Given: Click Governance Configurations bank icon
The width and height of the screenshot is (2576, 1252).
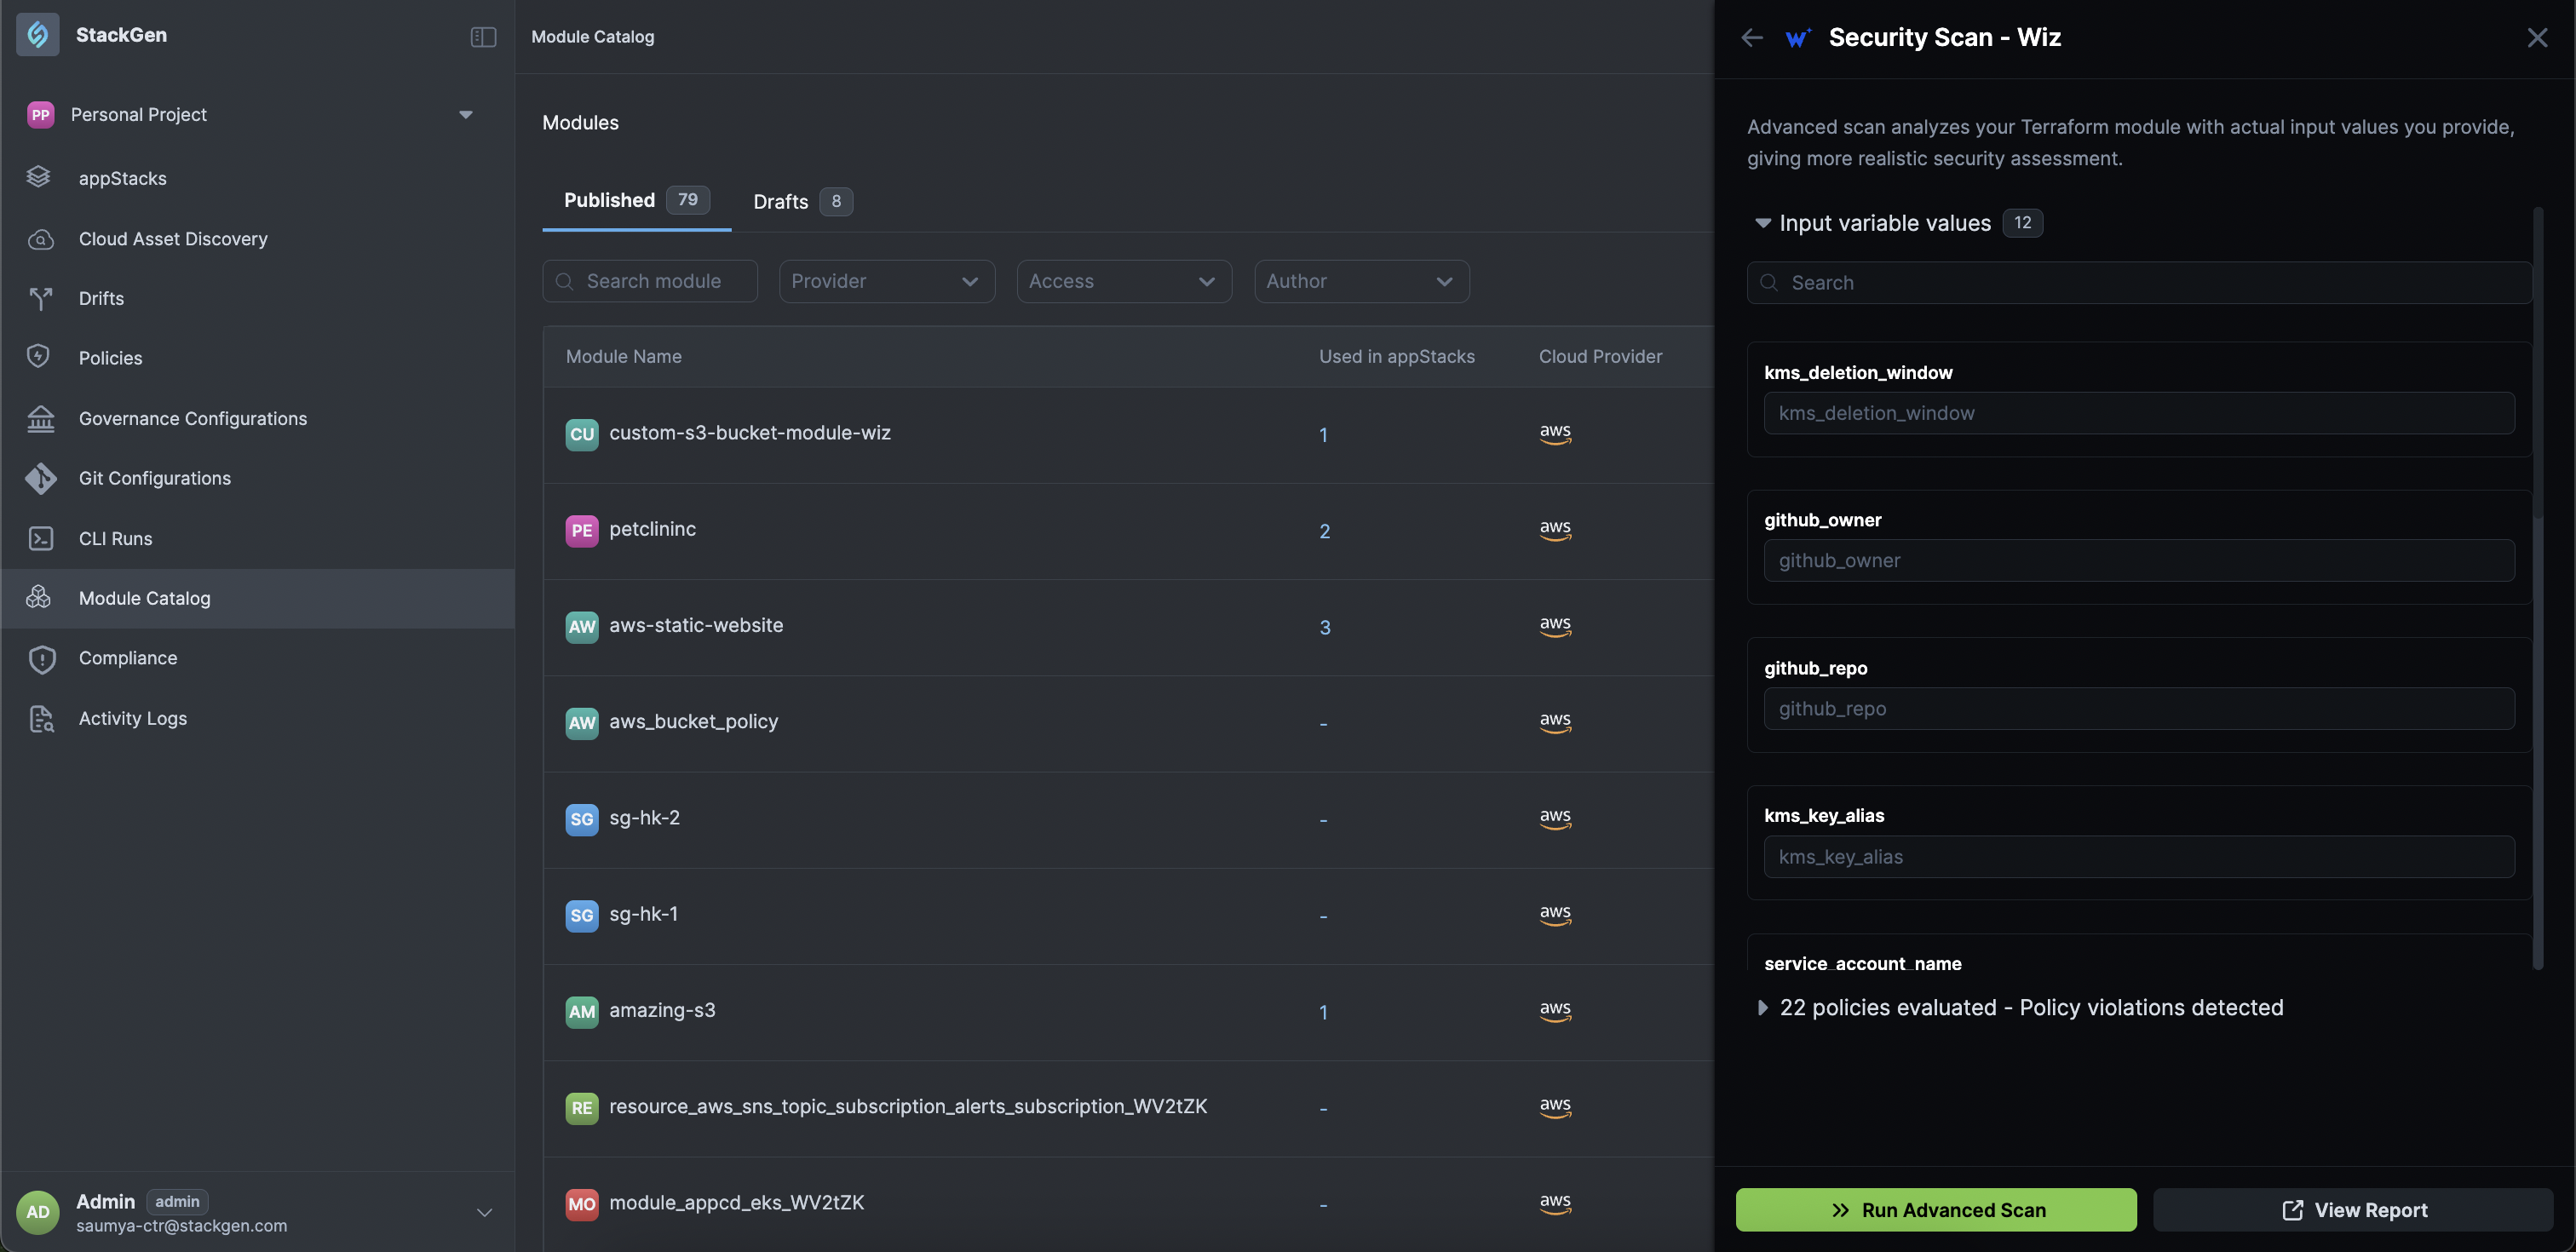Looking at the screenshot, I should click(40, 418).
